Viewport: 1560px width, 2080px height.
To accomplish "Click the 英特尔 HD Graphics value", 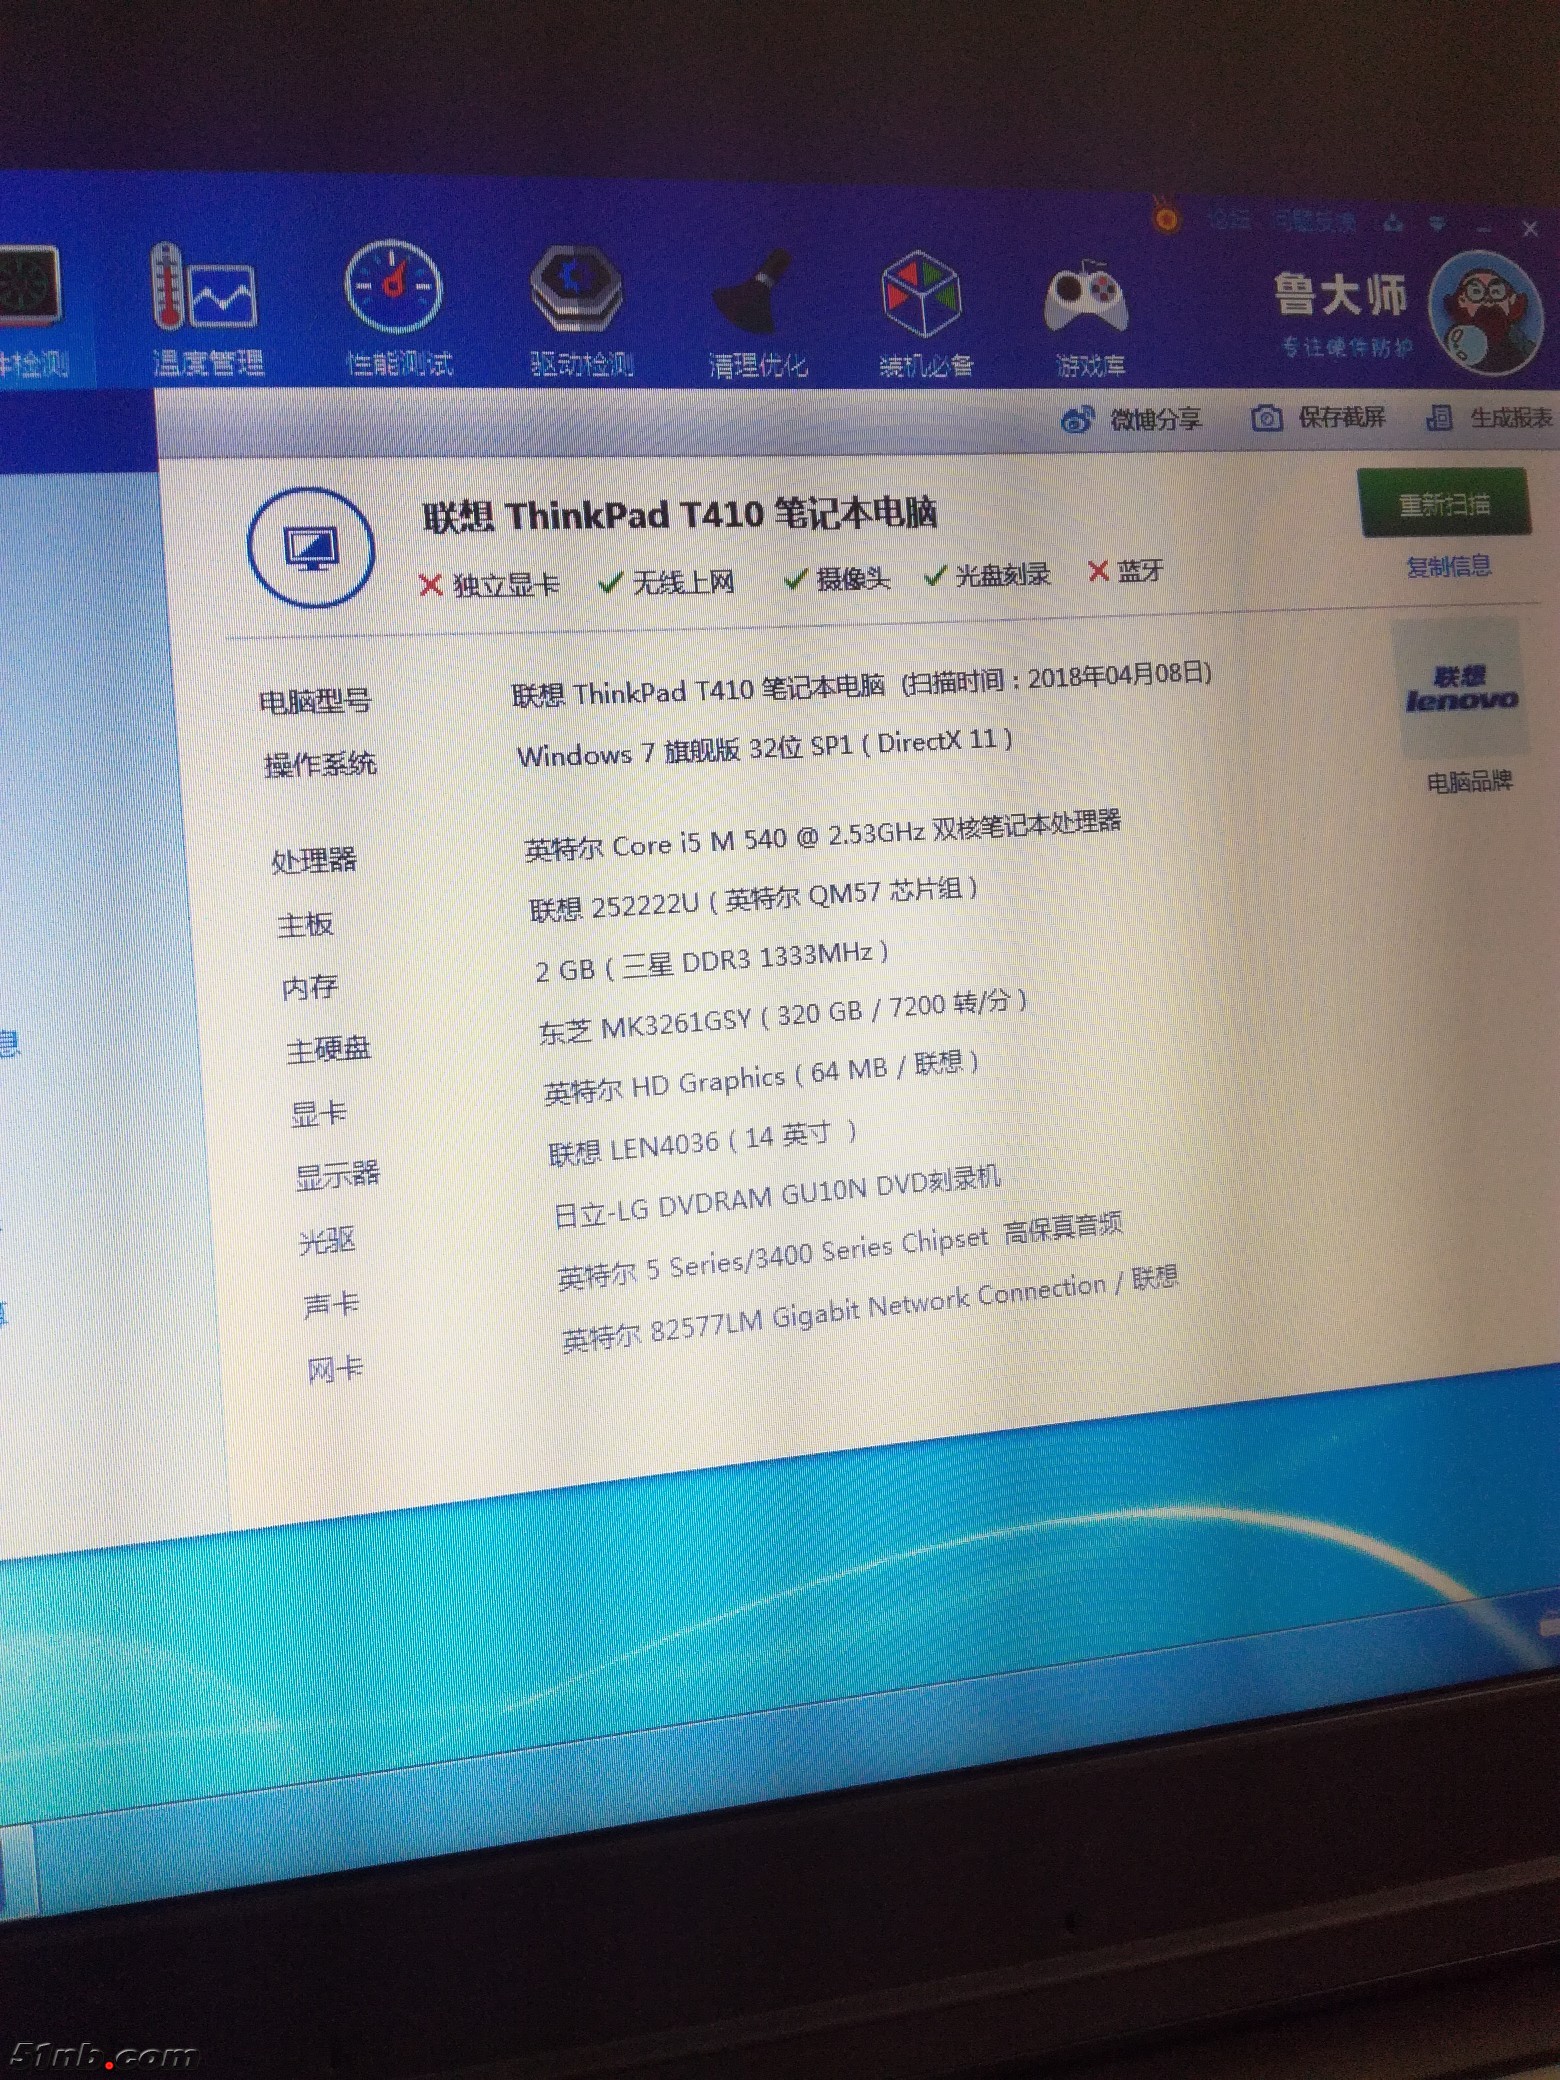I will click(761, 1078).
